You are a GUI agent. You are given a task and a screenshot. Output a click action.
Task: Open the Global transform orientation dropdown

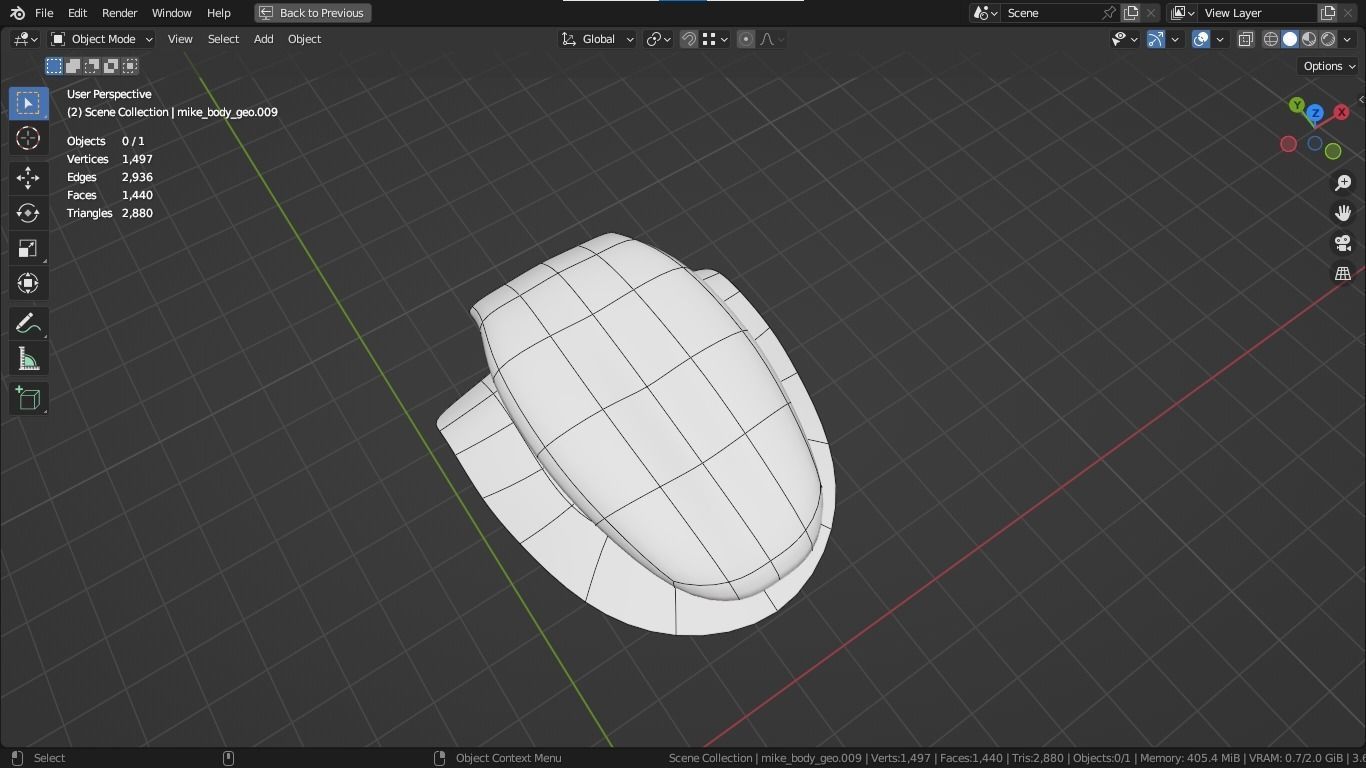coord(597,39)
